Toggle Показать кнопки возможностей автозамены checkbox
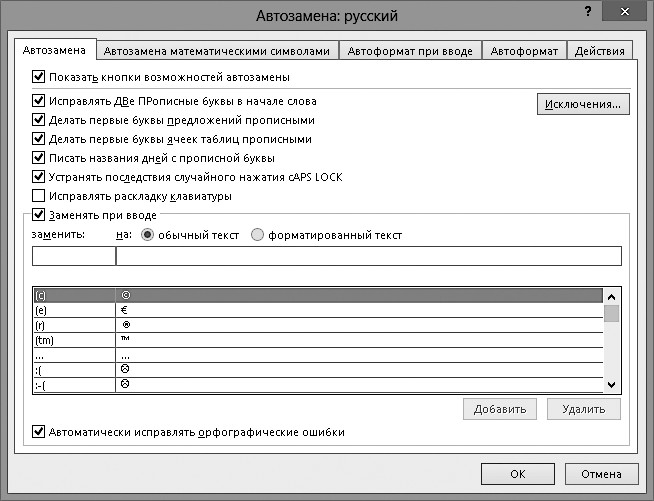The height and width of the screenshot is (501, 654). coord(39,76)
